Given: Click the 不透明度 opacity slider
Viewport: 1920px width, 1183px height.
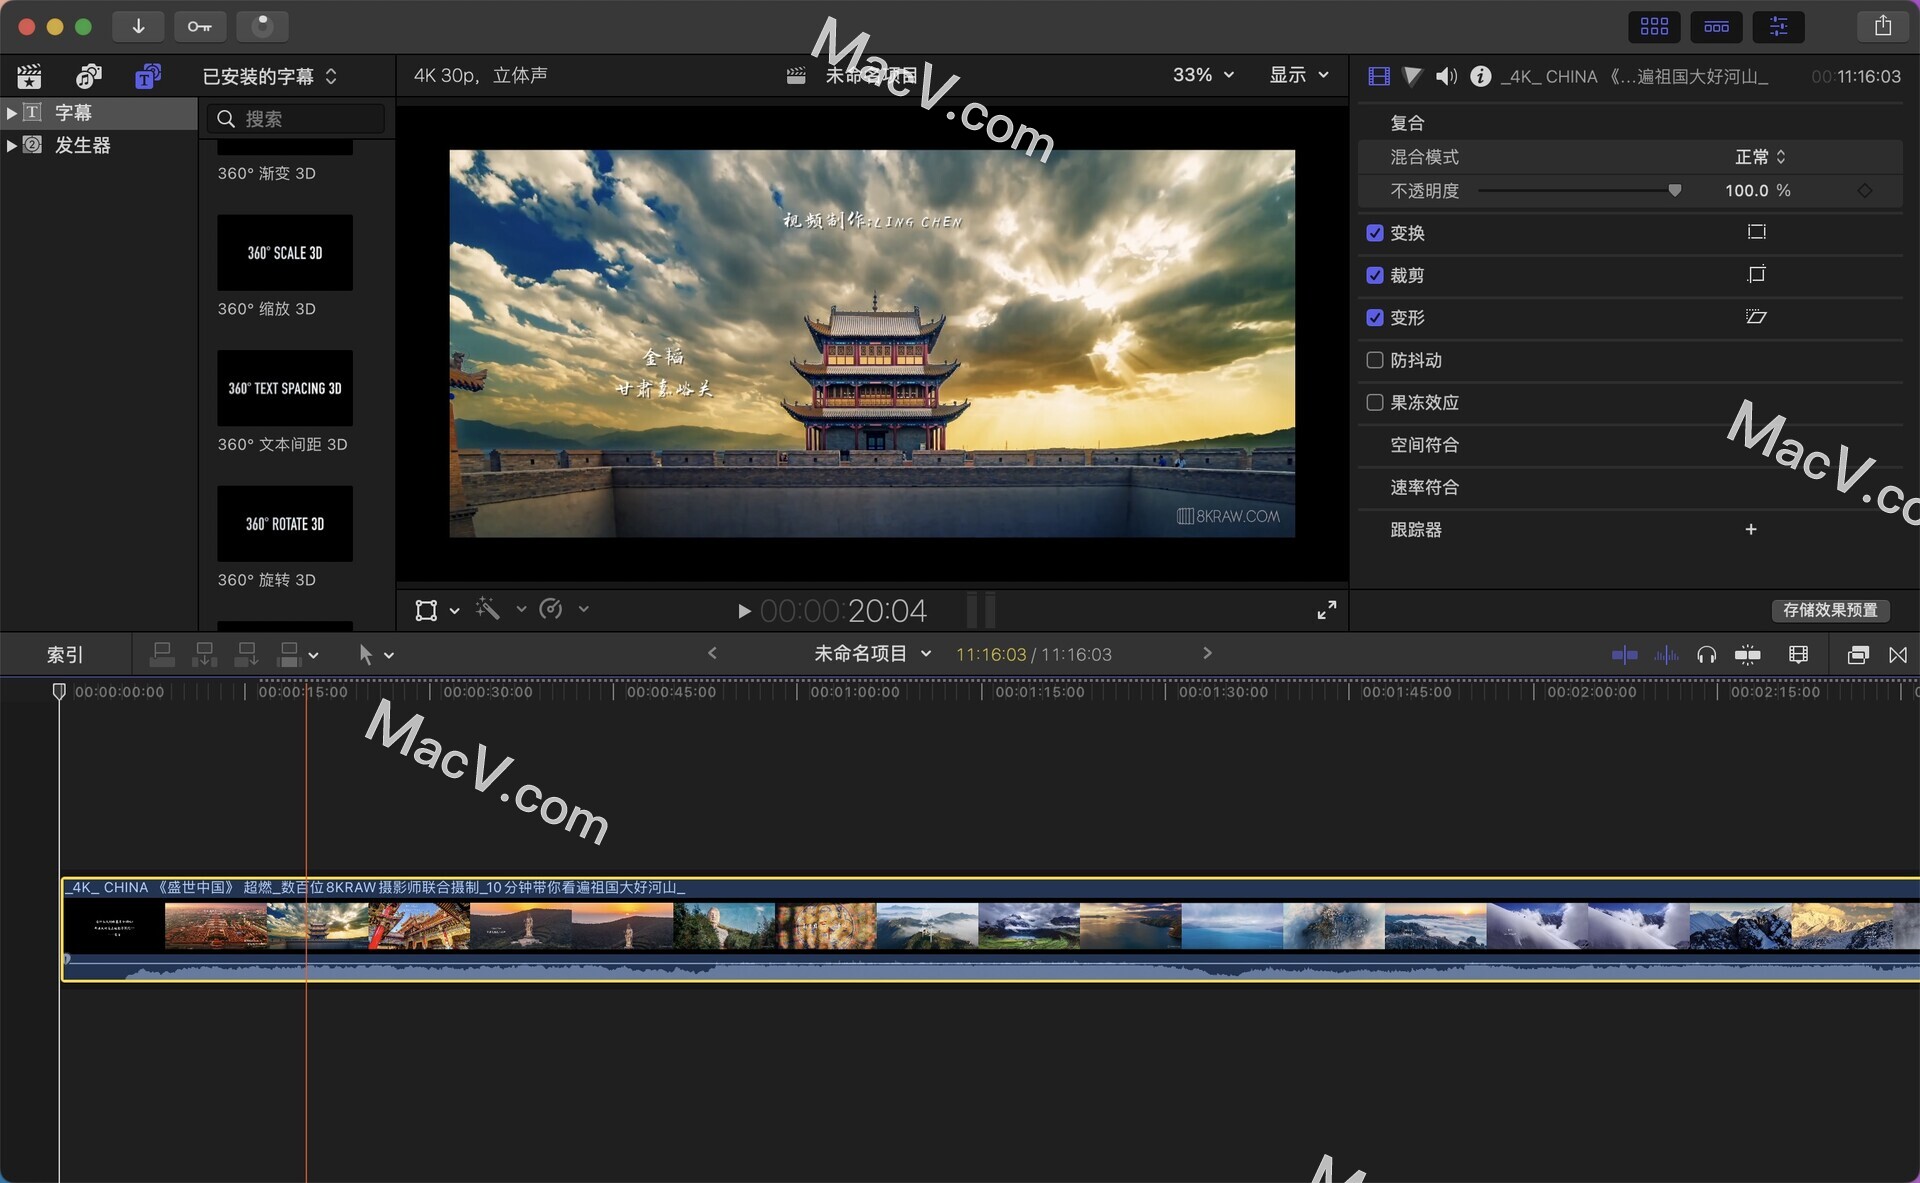Looking at the screenshot, I should pyautogui.click(x=1580, y=190).
